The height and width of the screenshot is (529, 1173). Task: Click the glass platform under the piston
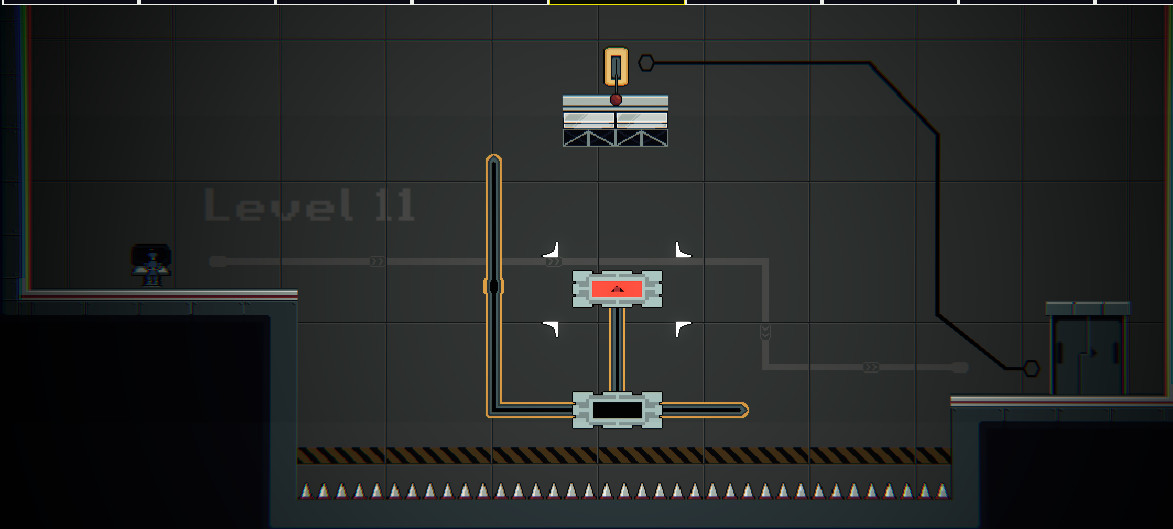615,121
